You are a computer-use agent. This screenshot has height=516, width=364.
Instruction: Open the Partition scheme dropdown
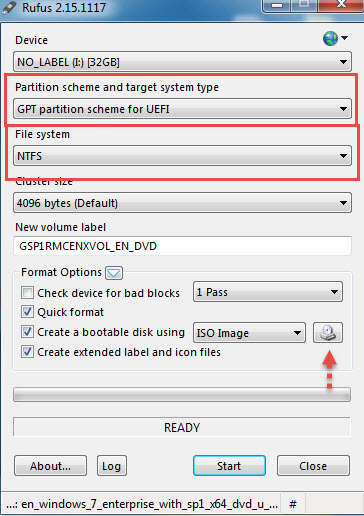tap(182, 109)
